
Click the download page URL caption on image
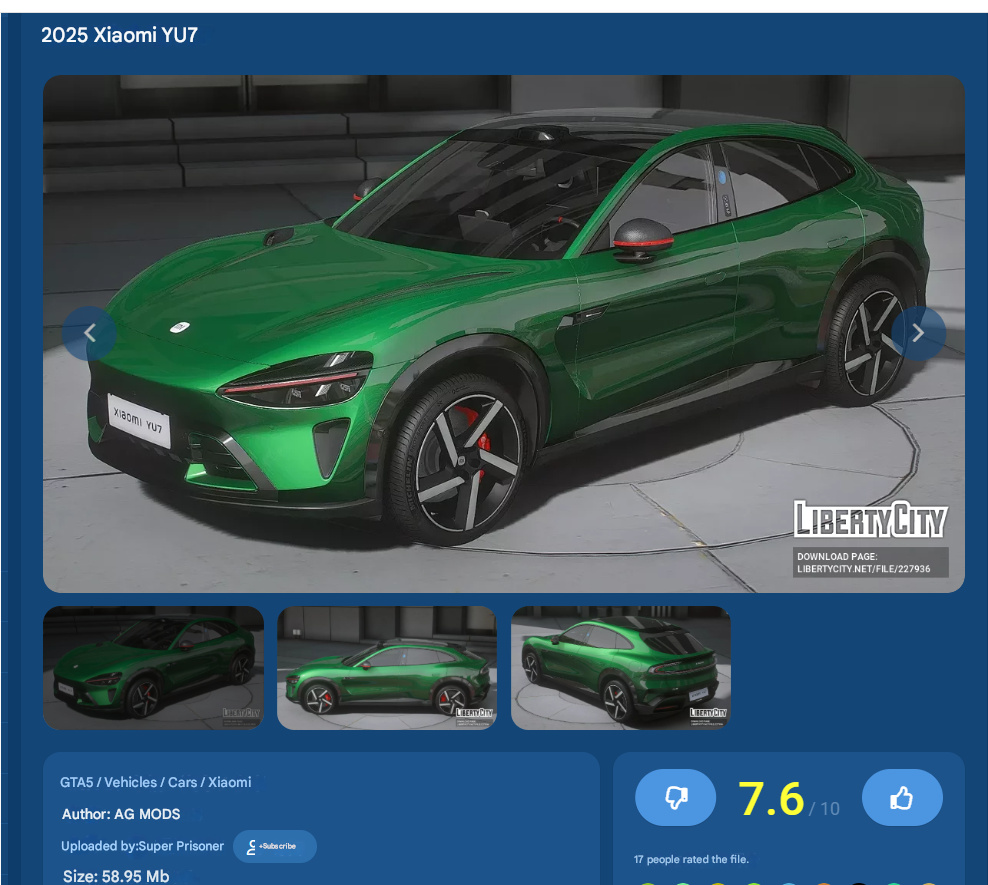[864, 563]
